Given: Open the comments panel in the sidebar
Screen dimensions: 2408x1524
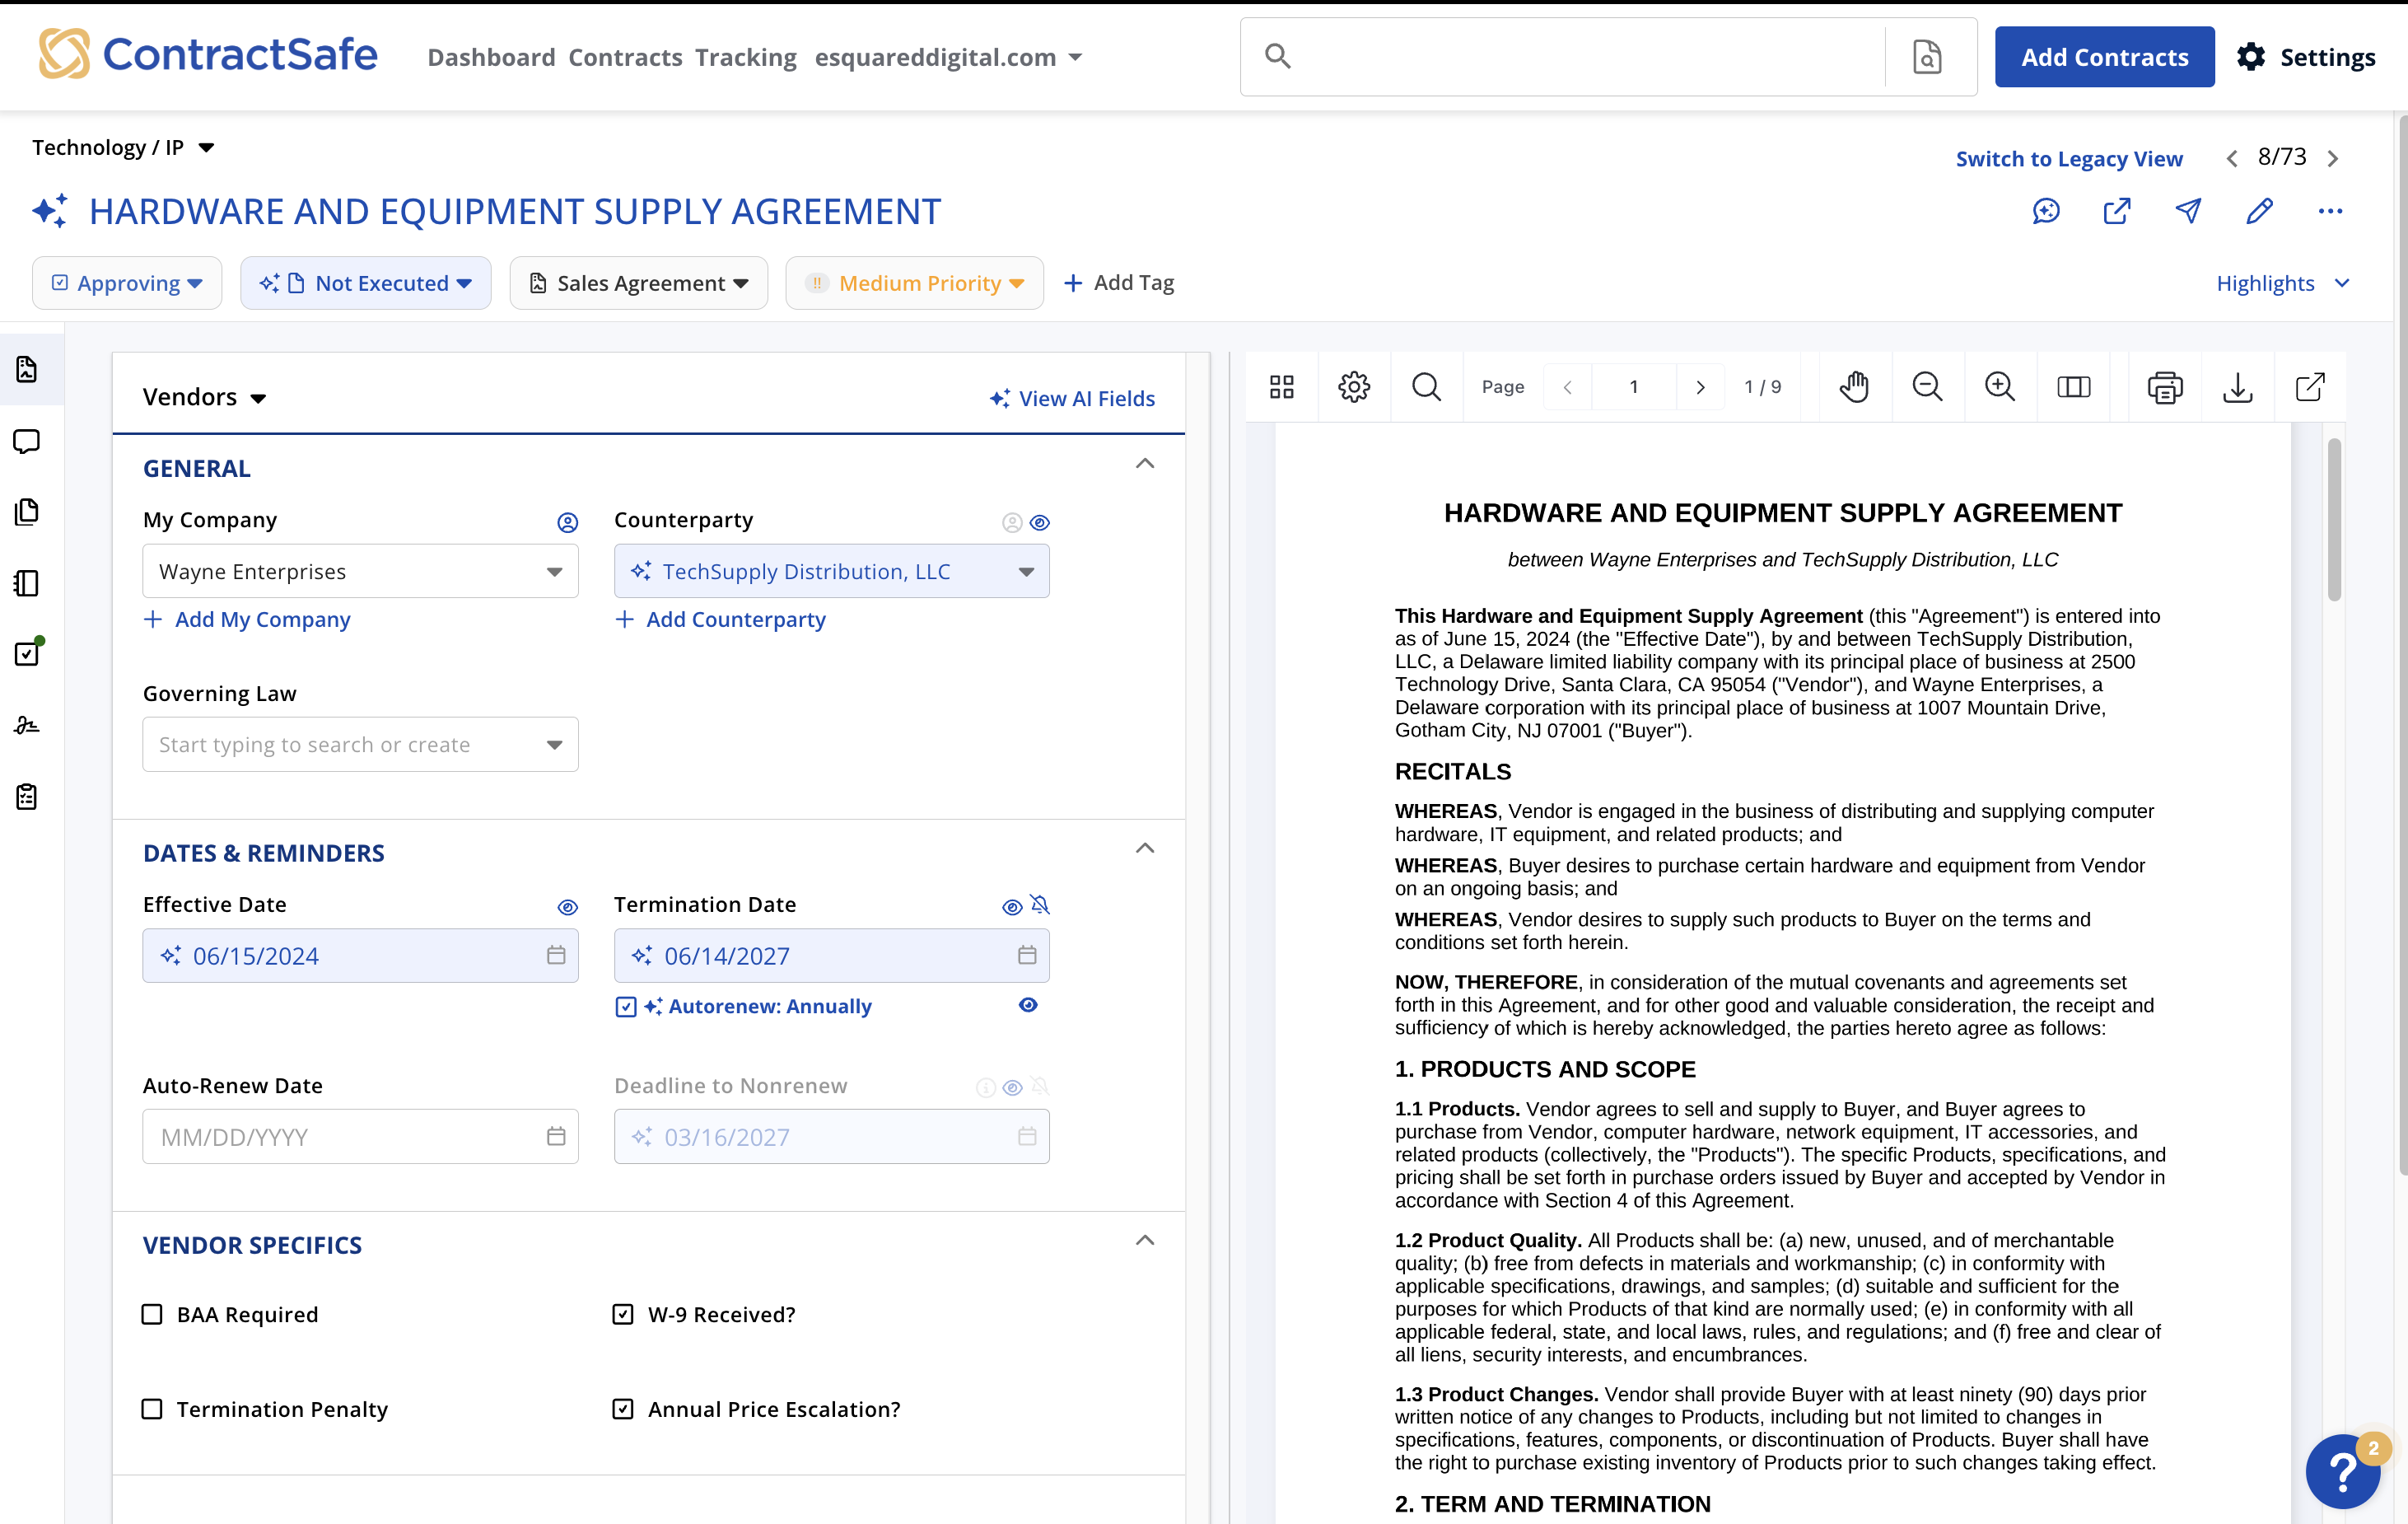Looking at the screenshot, I should coord(26,441).
